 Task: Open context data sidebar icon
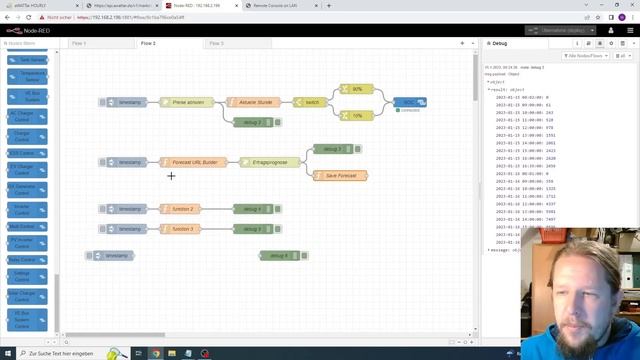pos(622,43)
